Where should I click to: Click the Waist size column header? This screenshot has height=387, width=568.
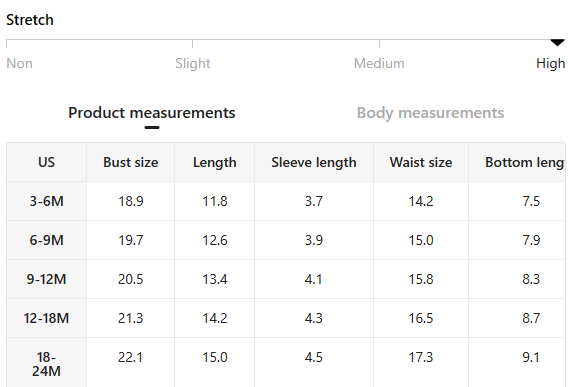[421, 162]
